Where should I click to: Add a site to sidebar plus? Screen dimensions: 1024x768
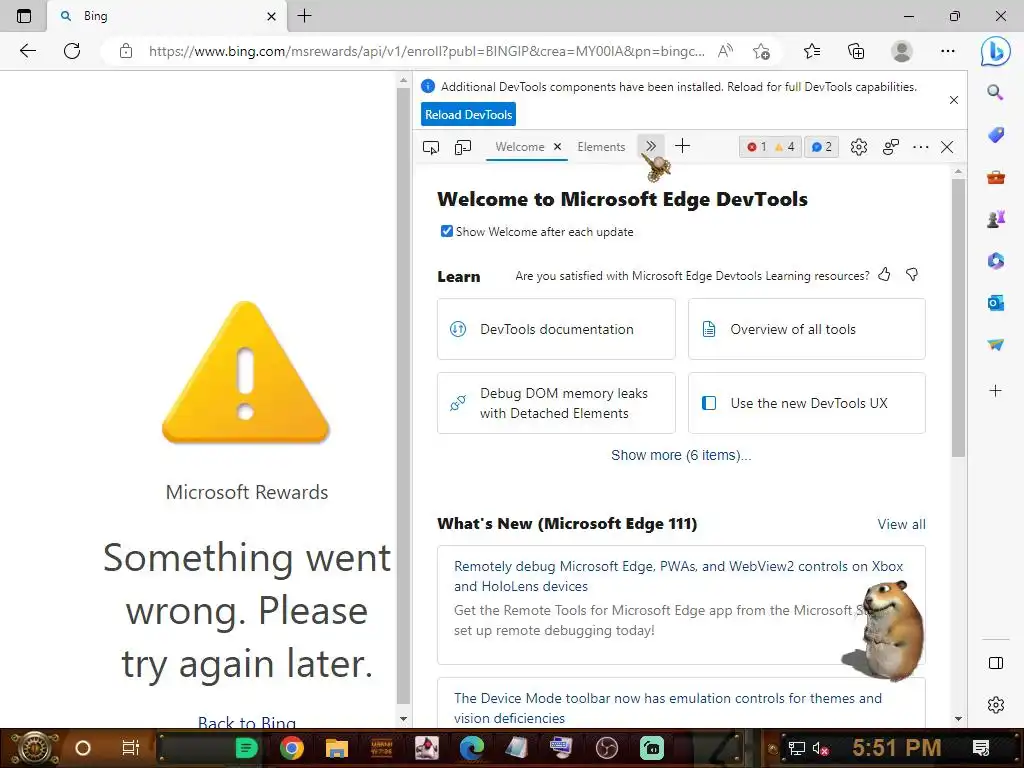[995, 391]
